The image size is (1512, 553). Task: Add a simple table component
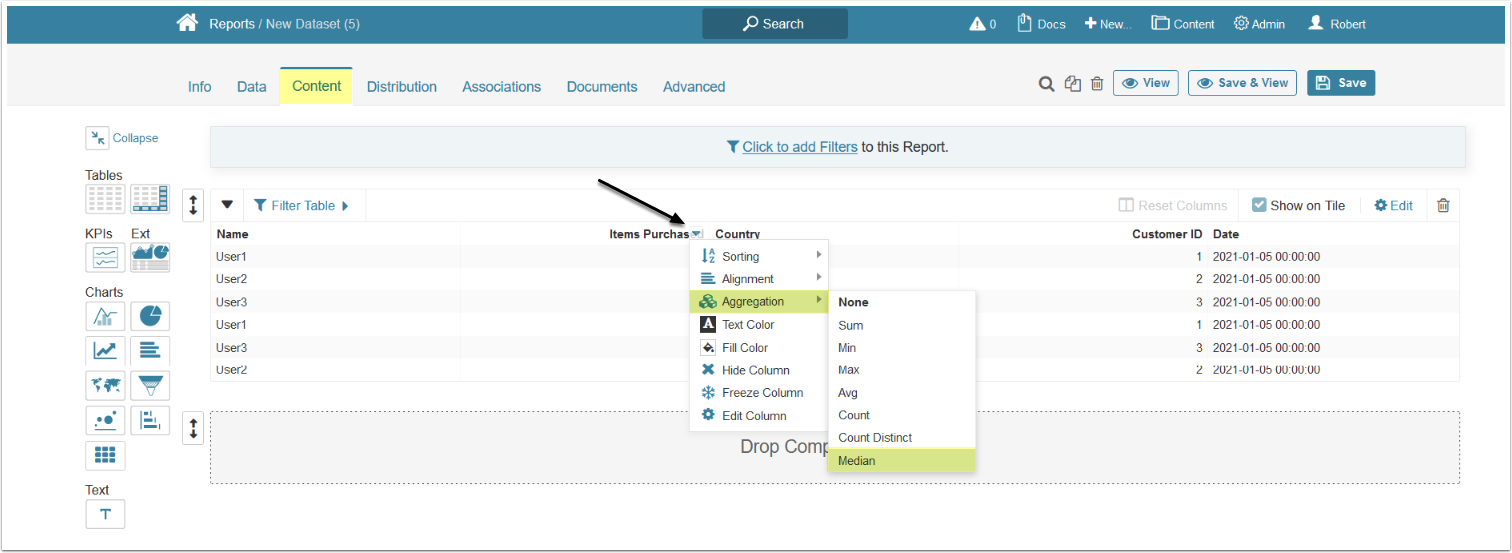105,199
